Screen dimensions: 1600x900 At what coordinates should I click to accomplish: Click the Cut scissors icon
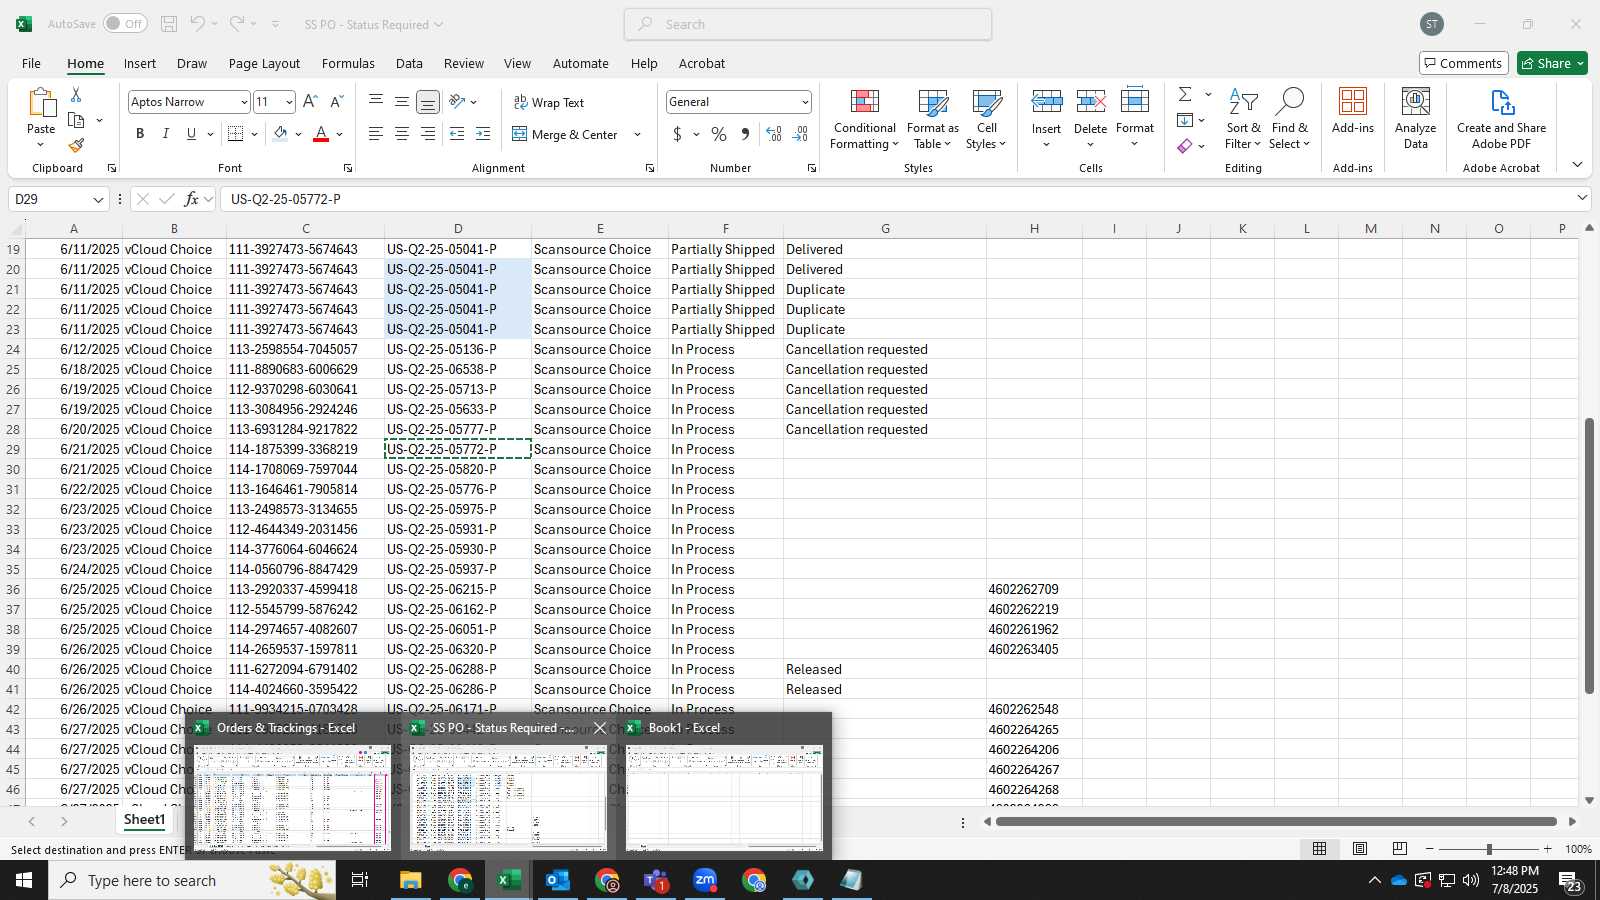tap(75, 95)
